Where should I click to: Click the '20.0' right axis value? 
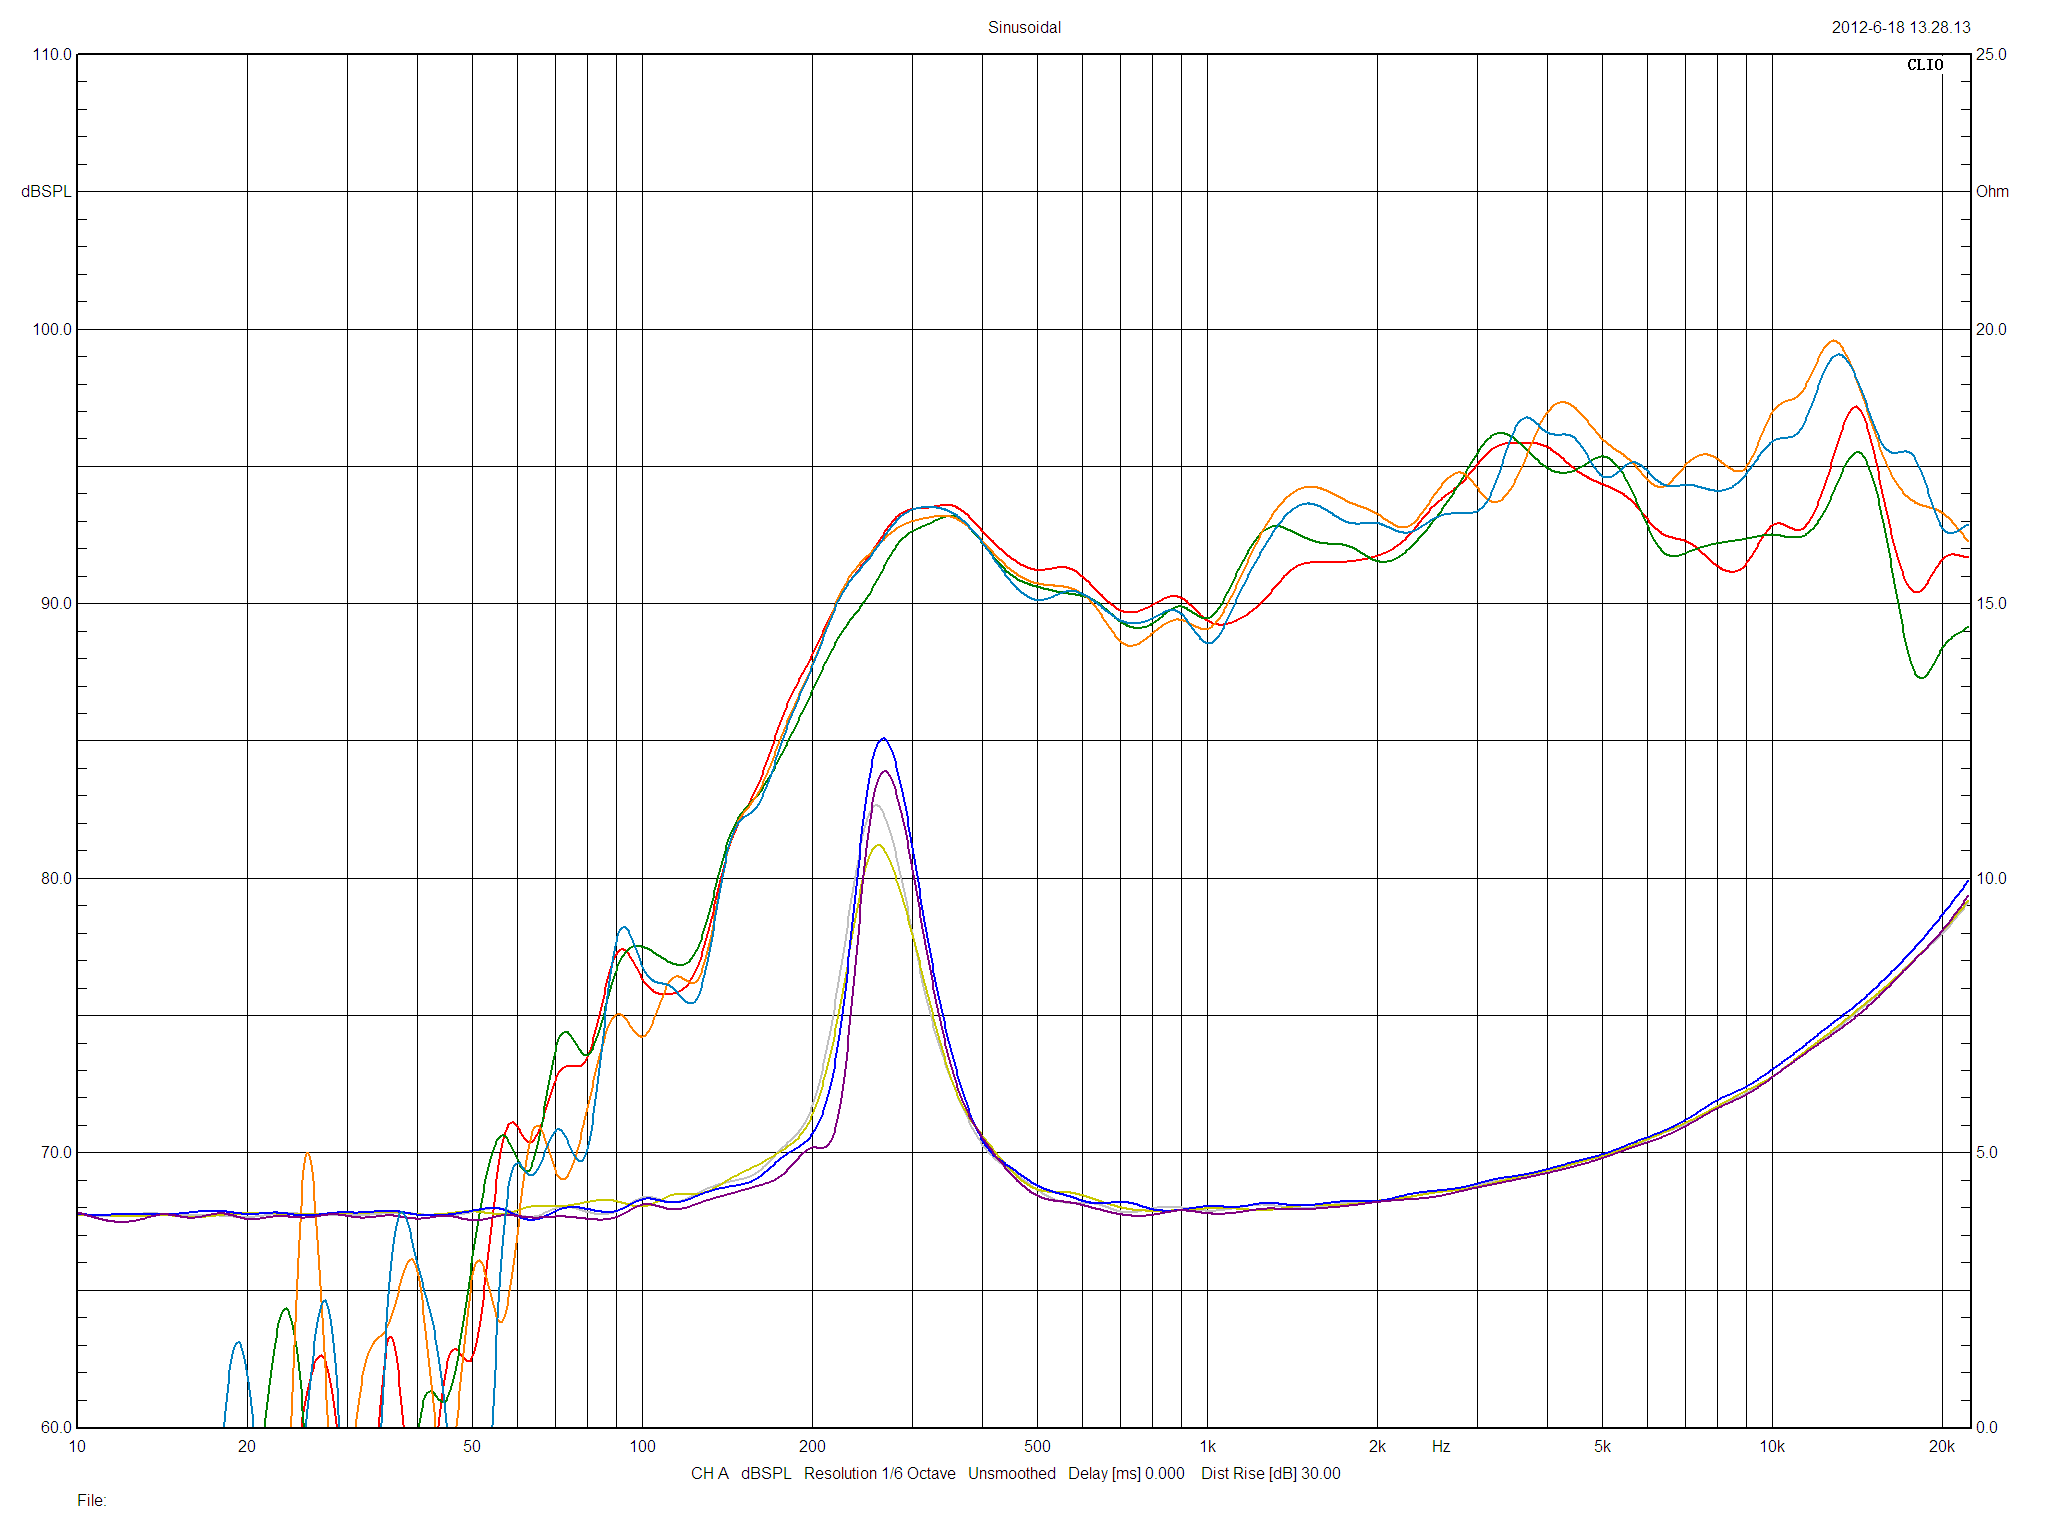pyautogui.click(x=1991, y=329)
